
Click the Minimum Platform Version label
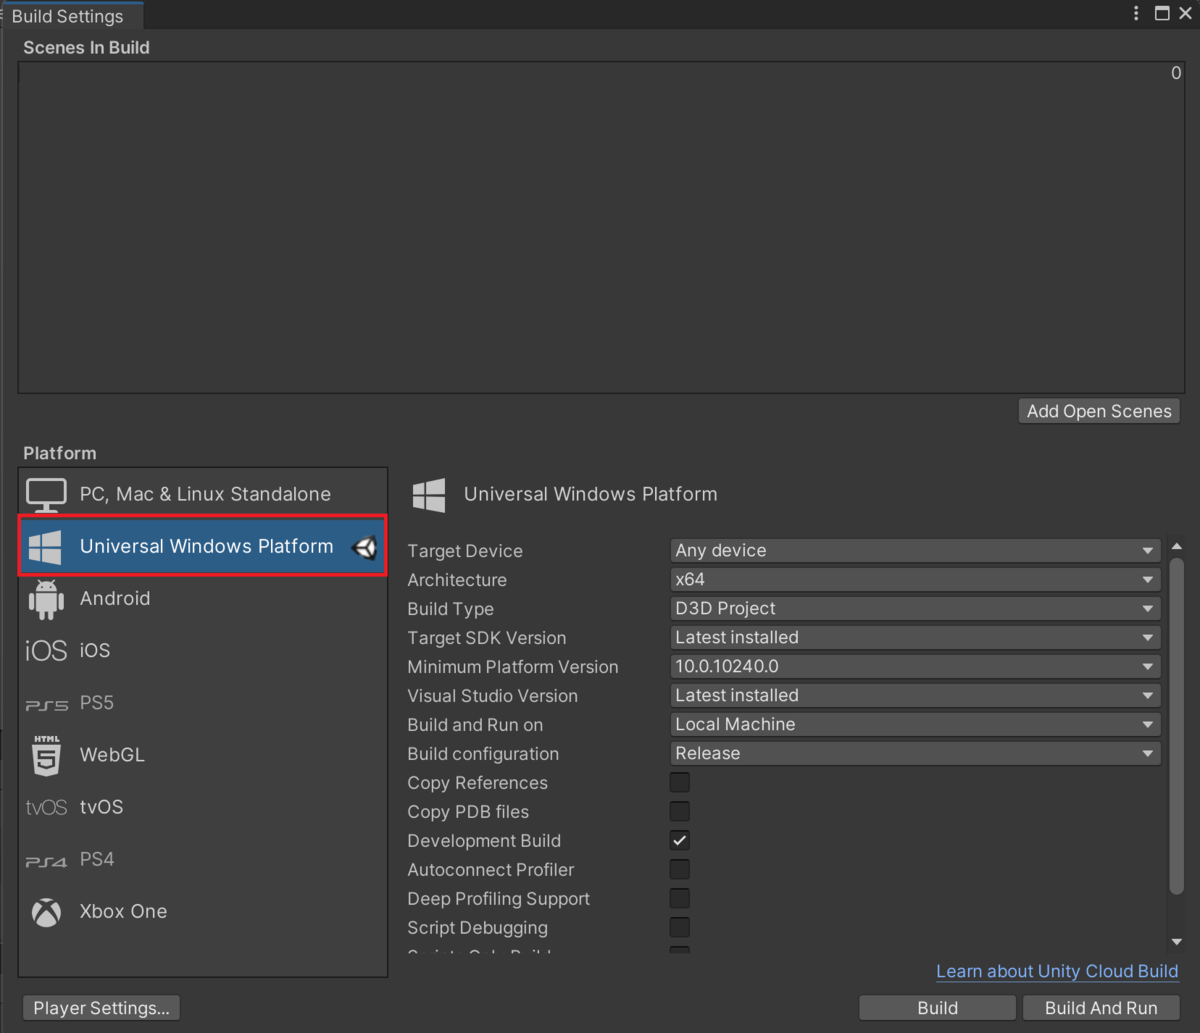513,667
